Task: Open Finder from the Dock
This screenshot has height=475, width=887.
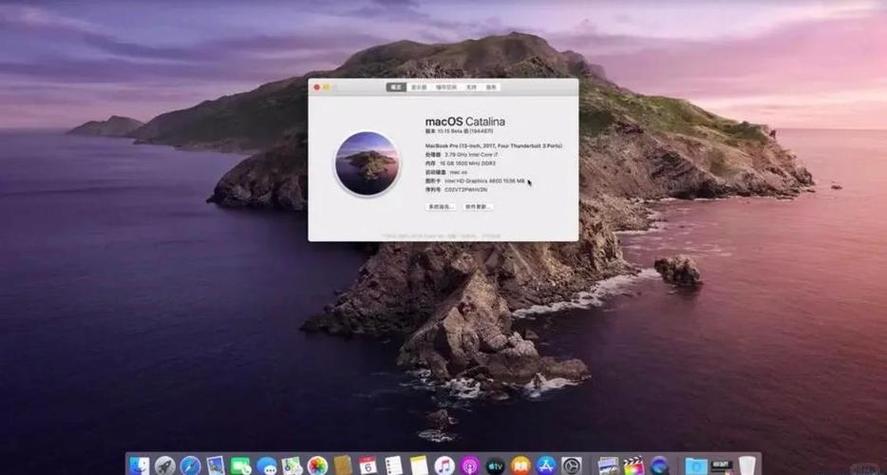Action: [139, 466]
